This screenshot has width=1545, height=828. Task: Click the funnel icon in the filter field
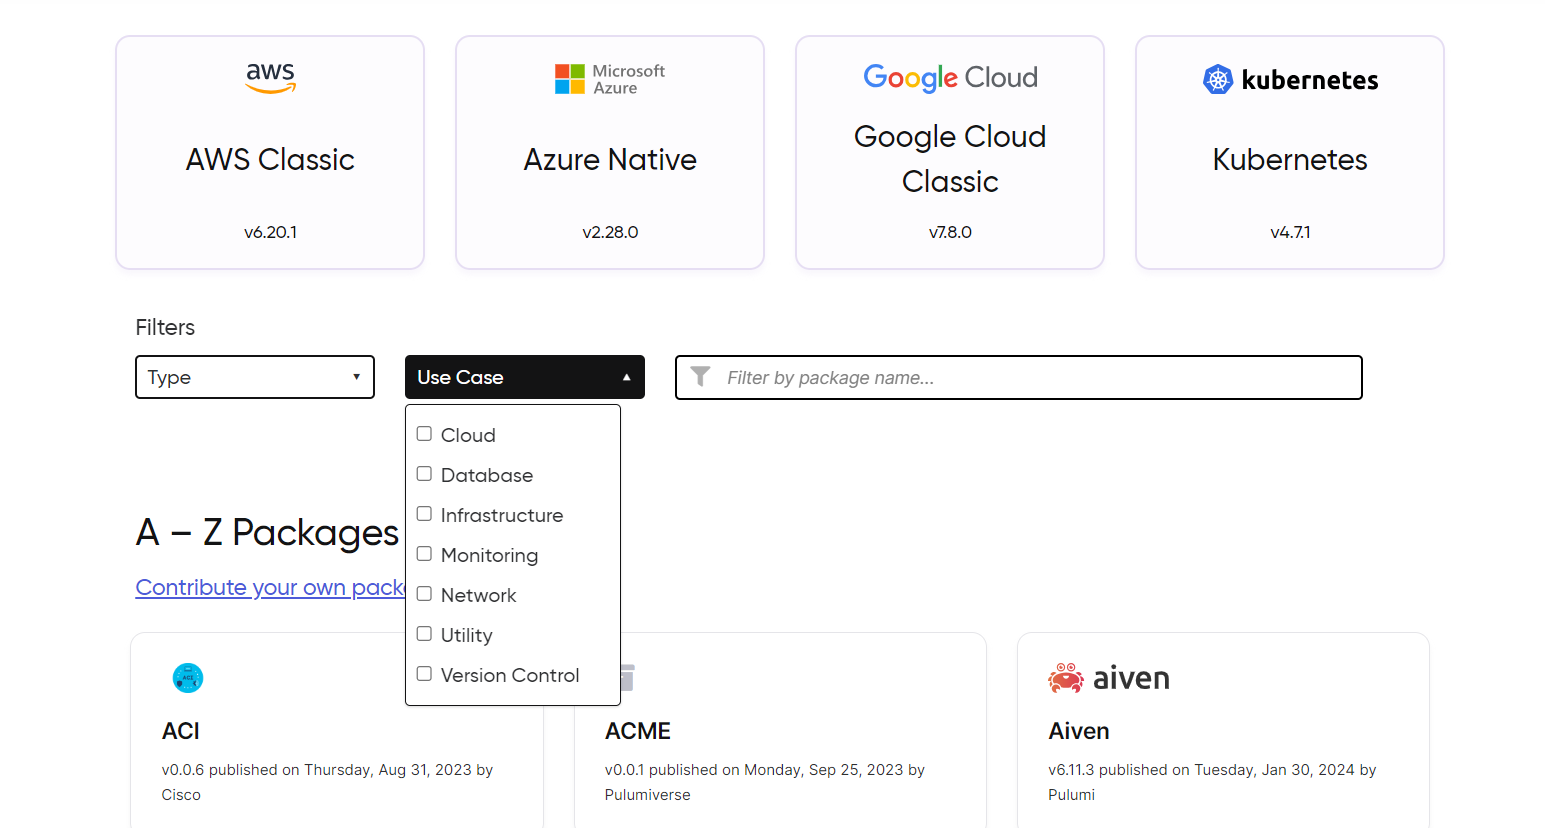tap(700, 377)
